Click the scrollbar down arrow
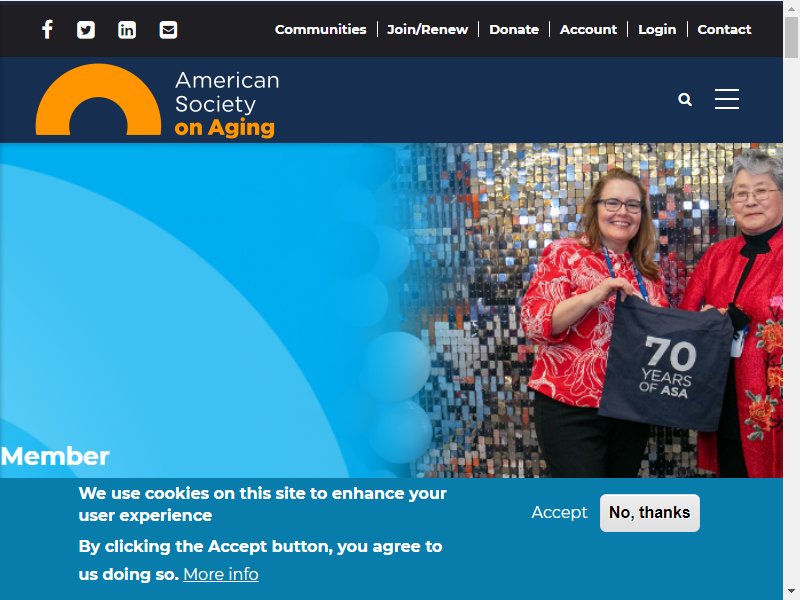 tap(791, 592)
